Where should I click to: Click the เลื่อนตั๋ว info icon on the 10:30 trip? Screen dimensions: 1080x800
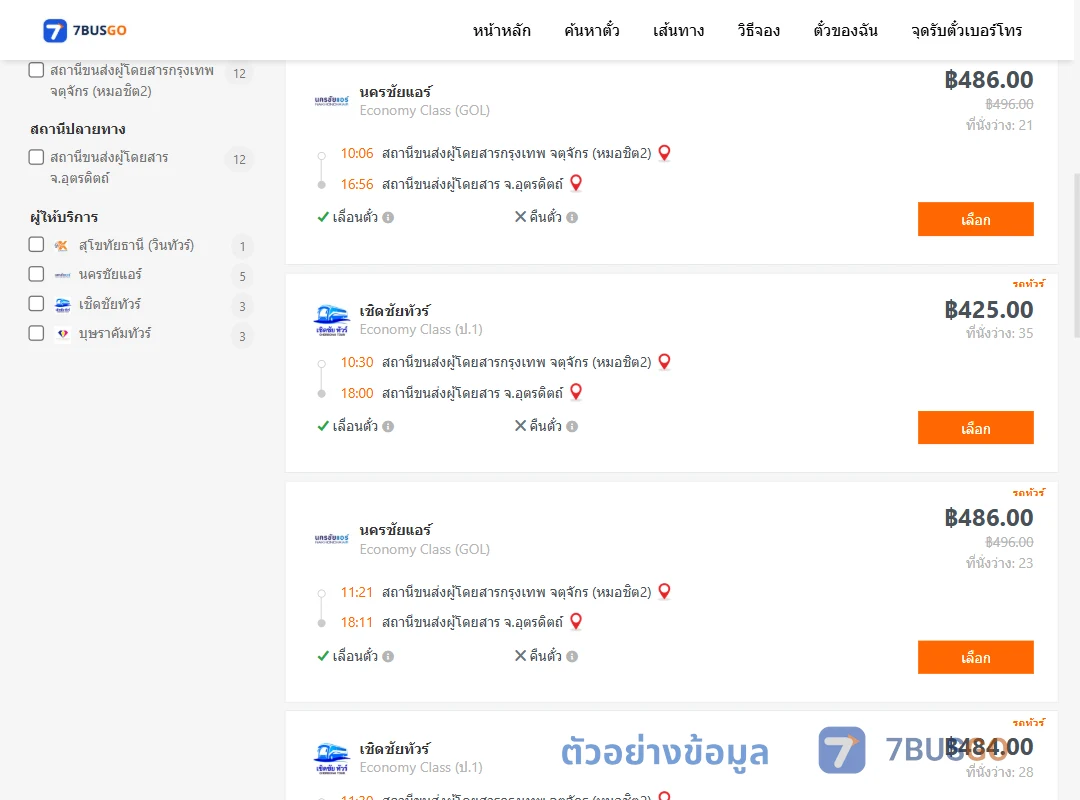coord(388,427)
